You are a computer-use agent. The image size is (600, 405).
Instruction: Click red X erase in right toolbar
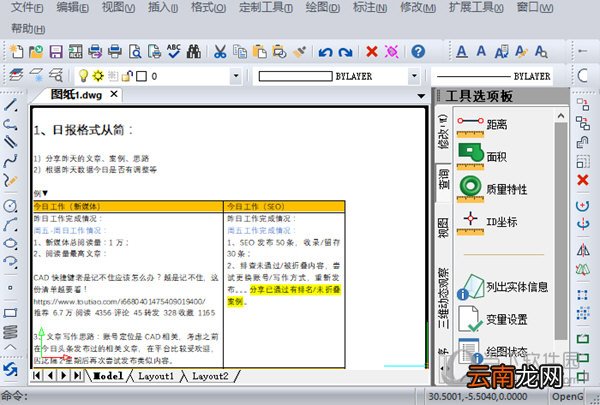pyautogui.click(x=582, y=180)
